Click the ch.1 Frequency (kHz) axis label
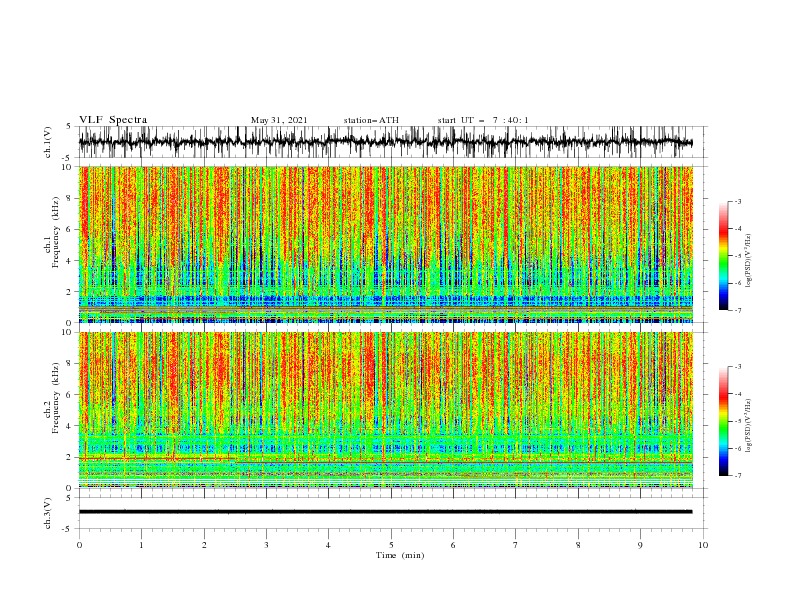 [52, 233]
